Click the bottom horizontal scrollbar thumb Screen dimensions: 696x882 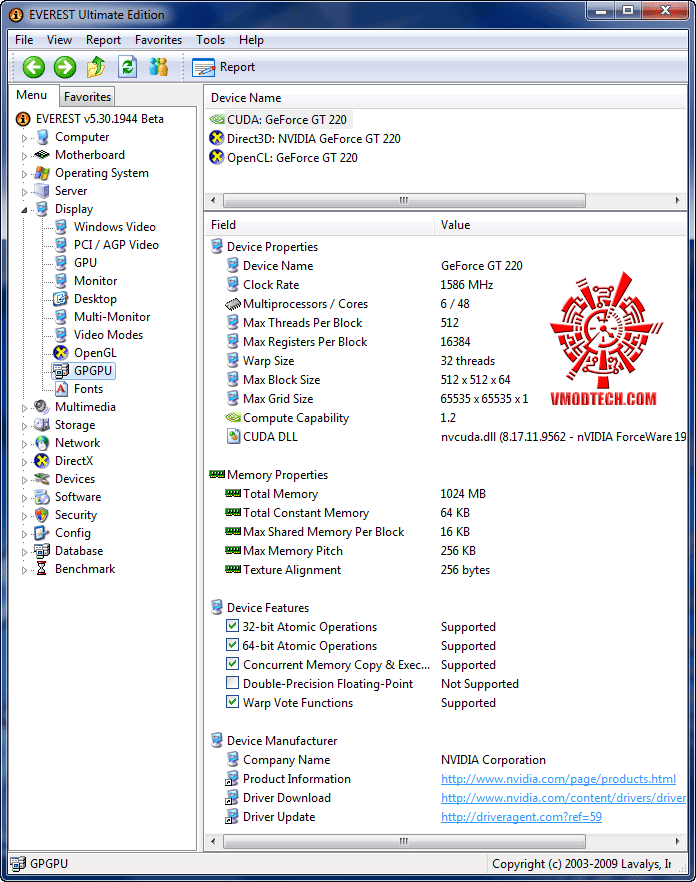tap(404, 842)
